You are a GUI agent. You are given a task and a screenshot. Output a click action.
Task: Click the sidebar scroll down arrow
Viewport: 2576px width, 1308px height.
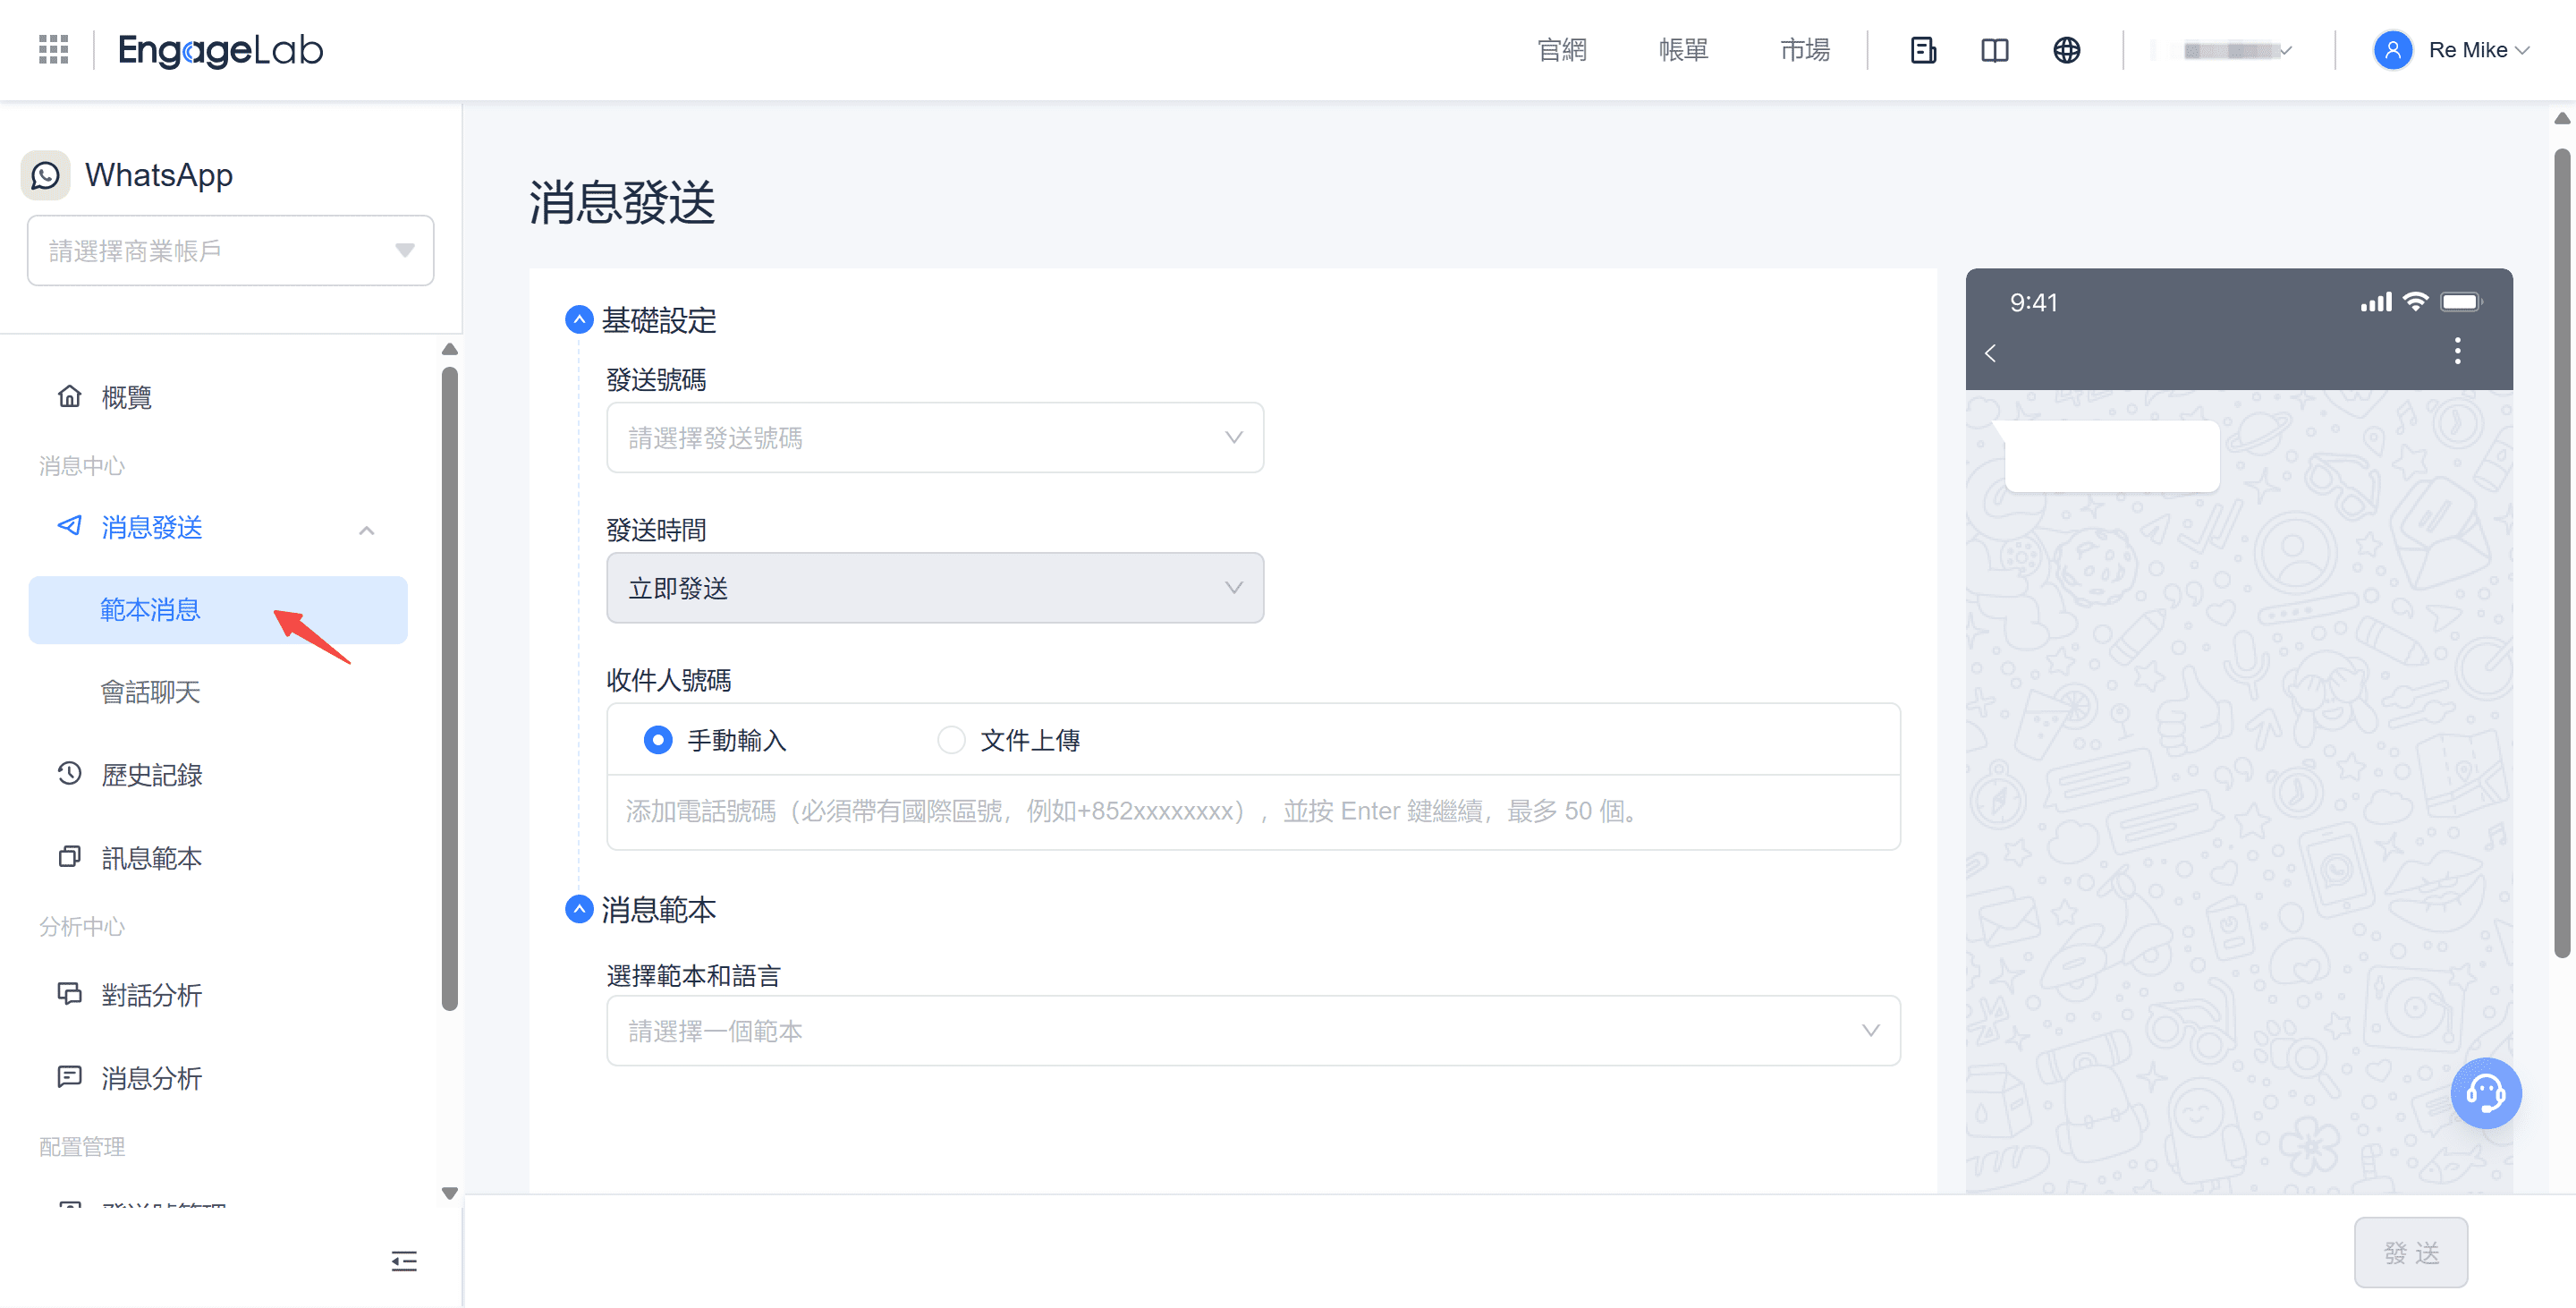click(450, 1193)
